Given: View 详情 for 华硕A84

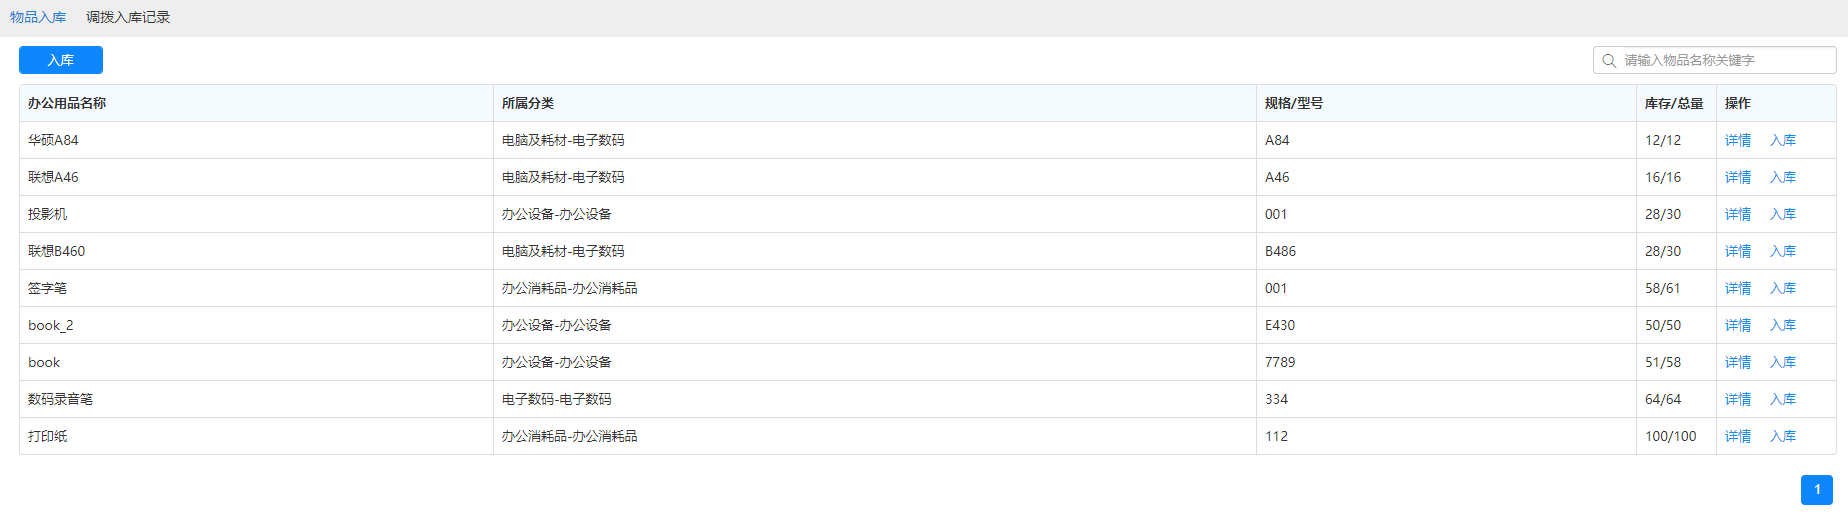Looking at the screenshot, I should 1738,140.
